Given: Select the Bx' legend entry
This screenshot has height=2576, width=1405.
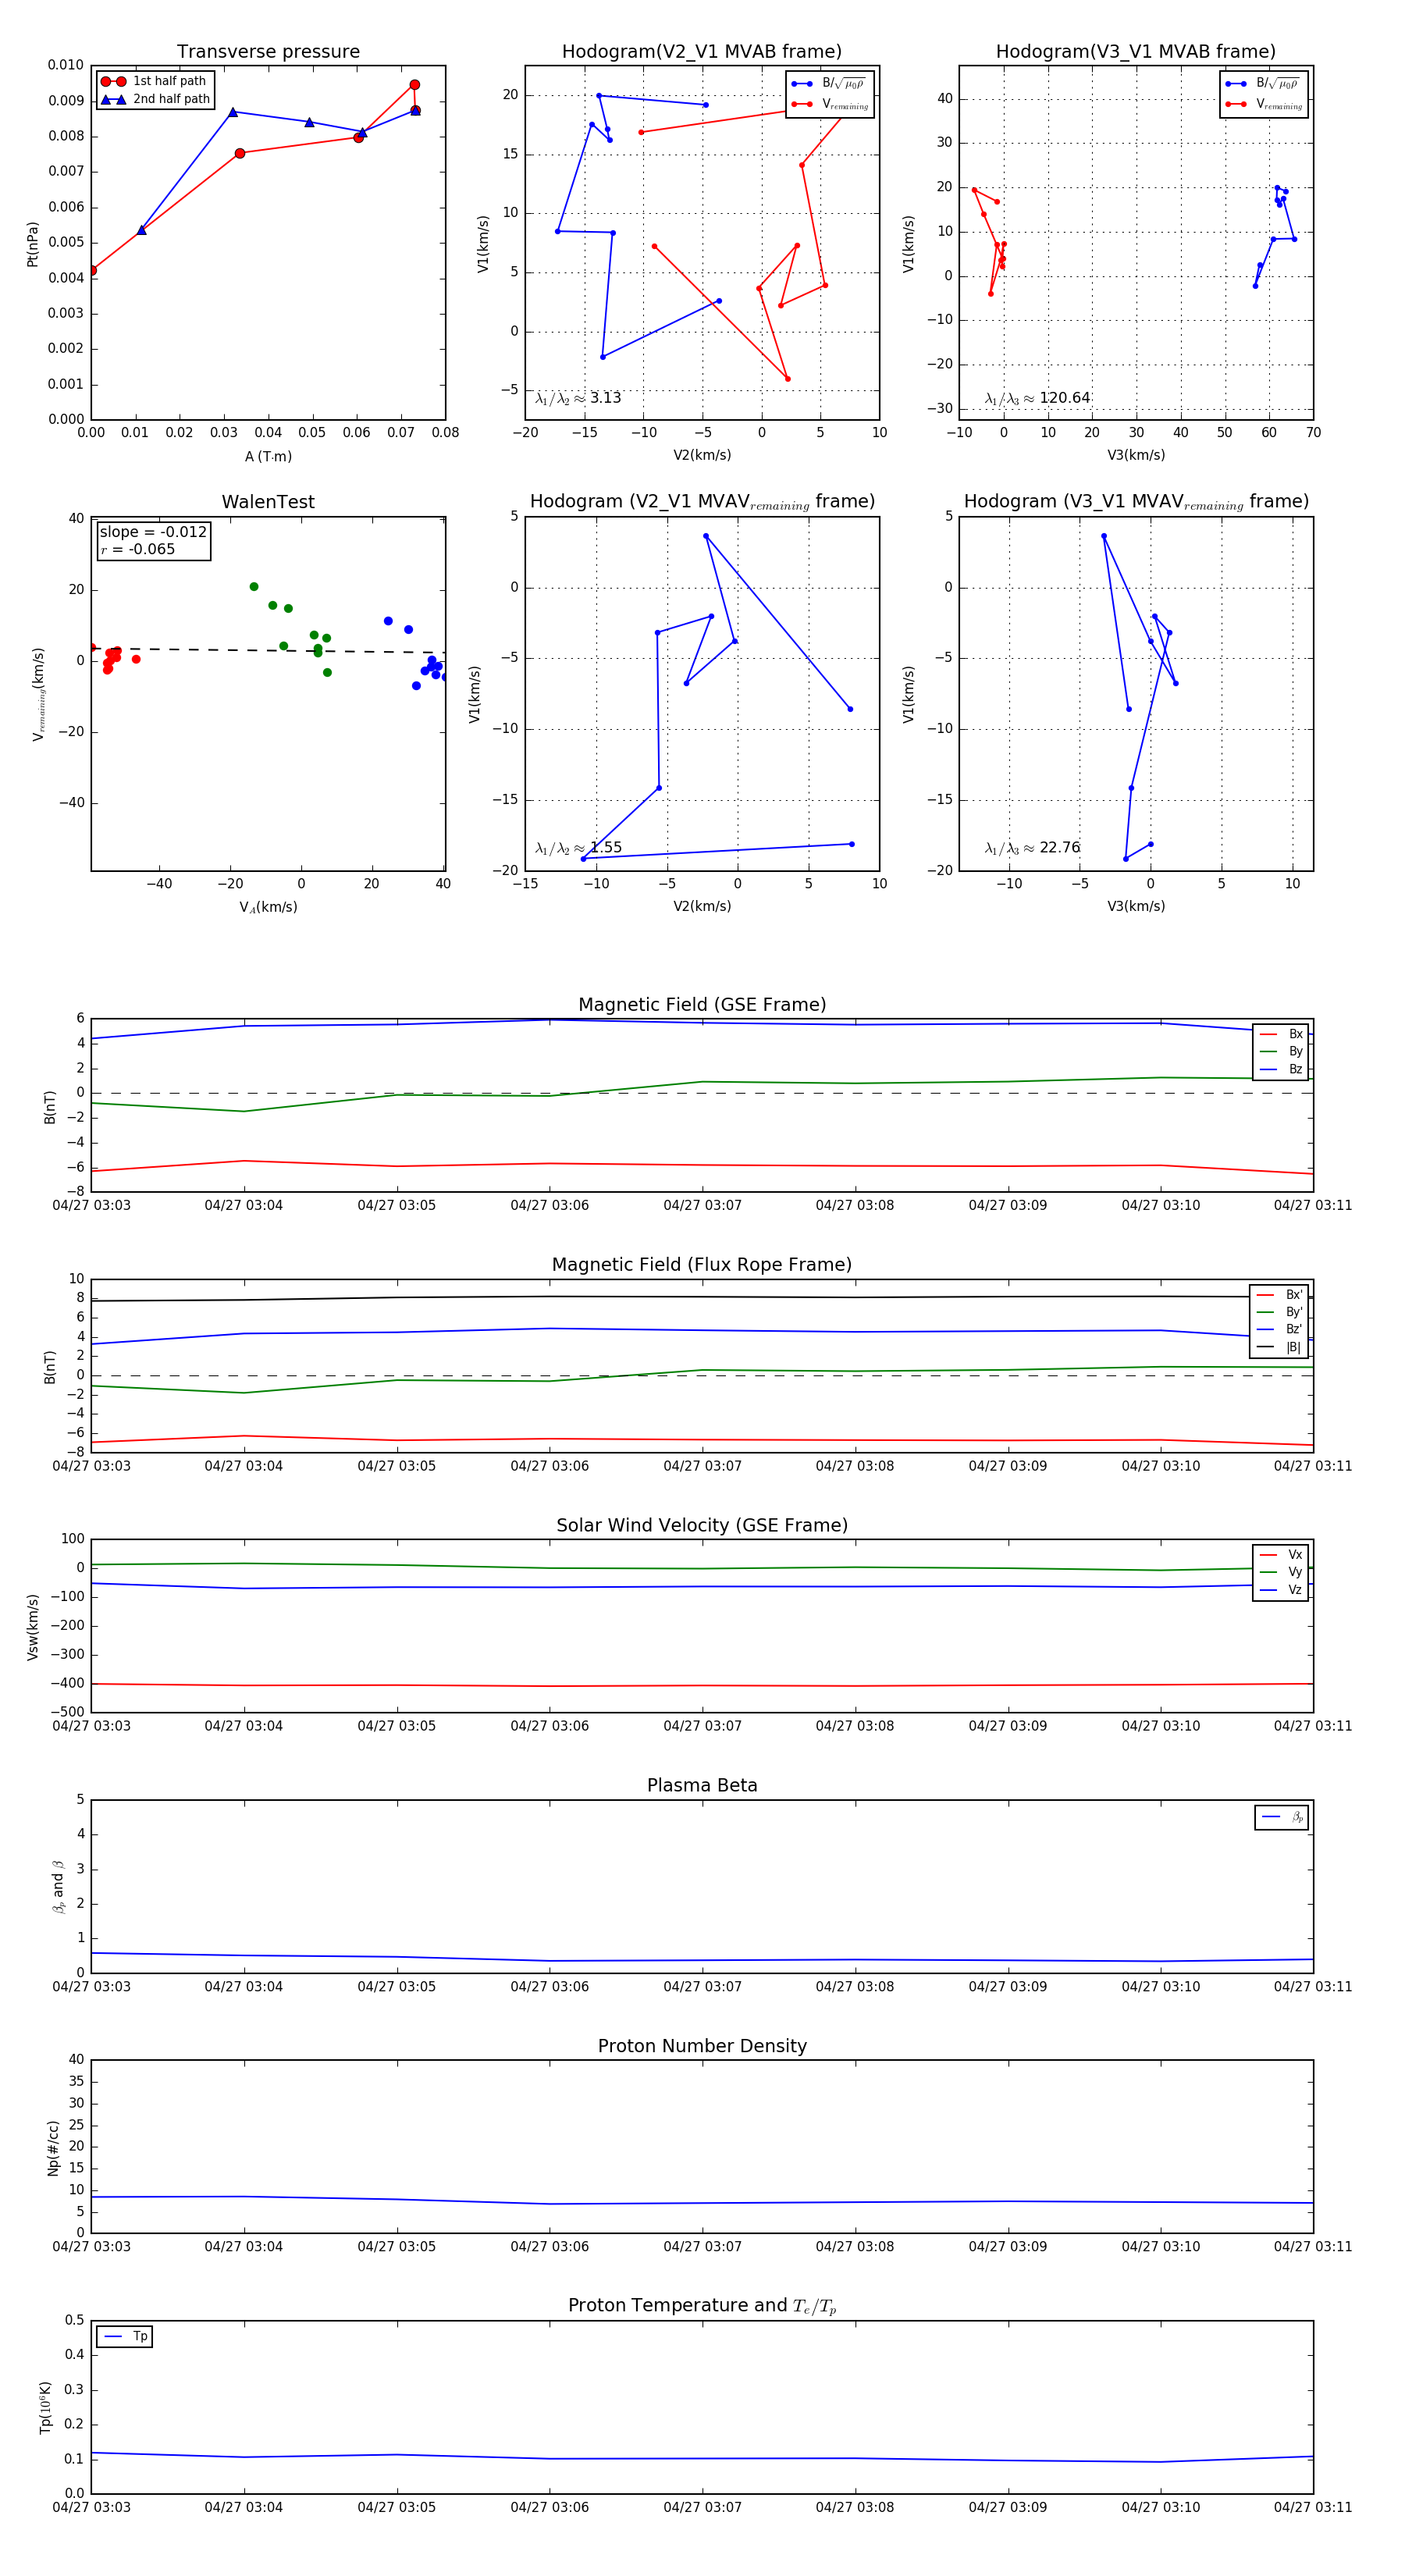Looking at the screenshot, I should coord(1279,1294).
